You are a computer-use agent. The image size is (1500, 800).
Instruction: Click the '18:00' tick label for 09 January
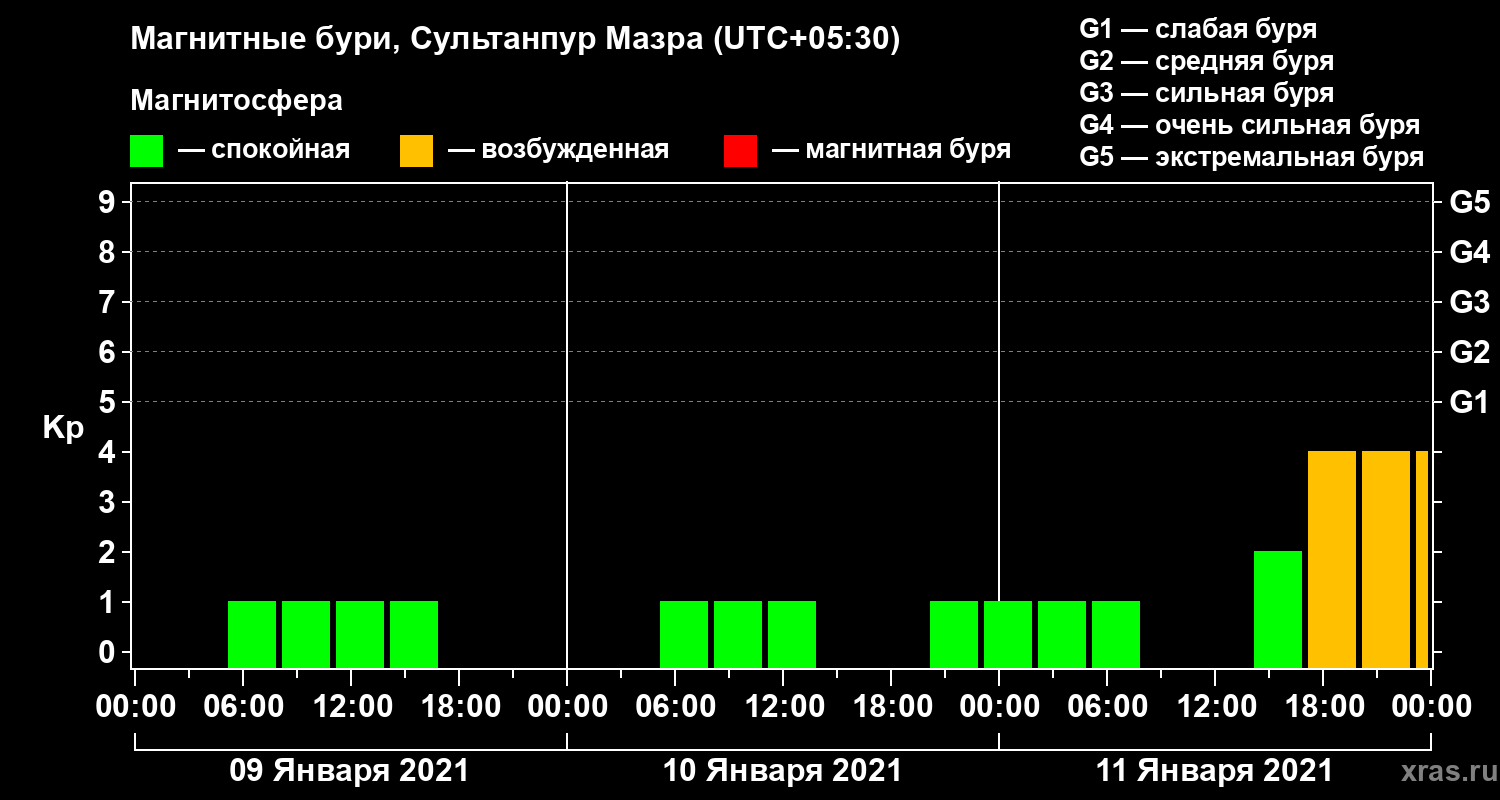tap(459, 706)
